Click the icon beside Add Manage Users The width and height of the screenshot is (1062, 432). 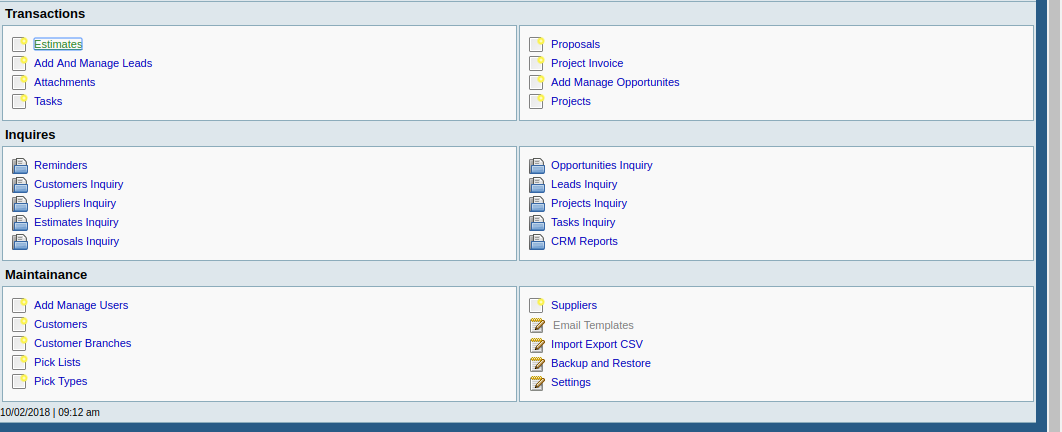[x=19, y=305]
